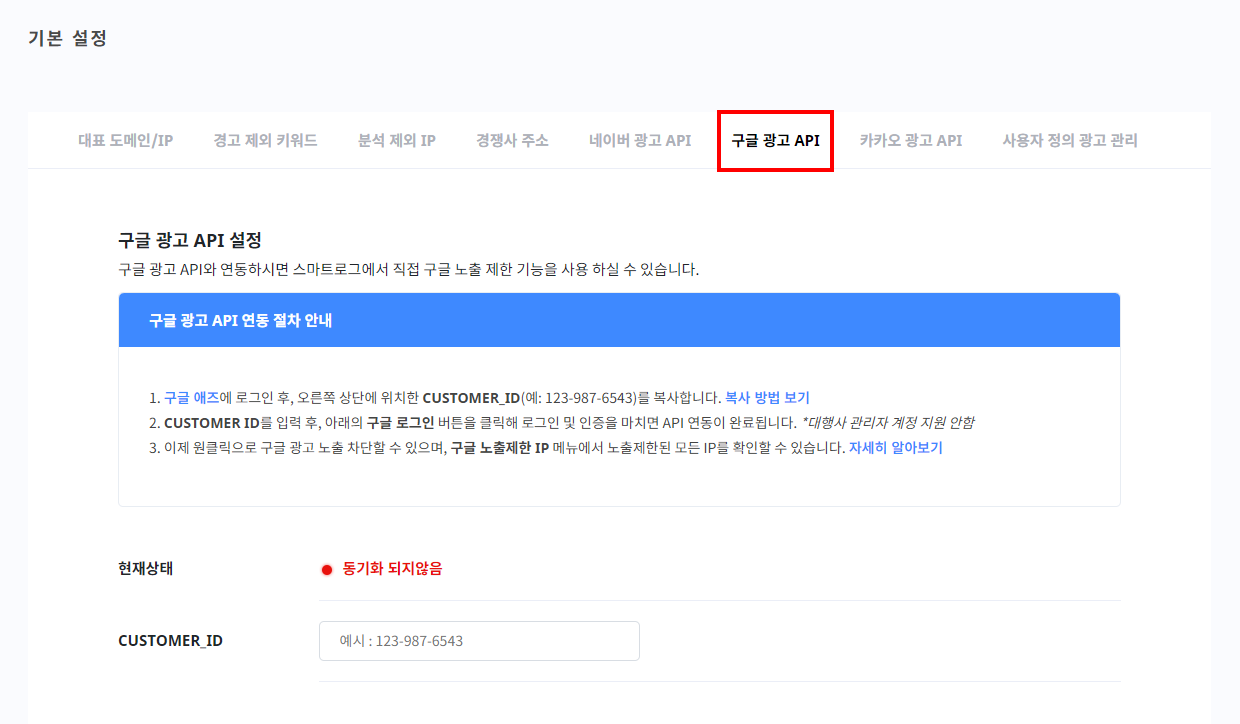Click the blue 구글 광고 API 연동 절차 안내 banner
Image resolution: width=1240 pixels, height=724 pixels.
pyautogui.click(x=620, y=318)
